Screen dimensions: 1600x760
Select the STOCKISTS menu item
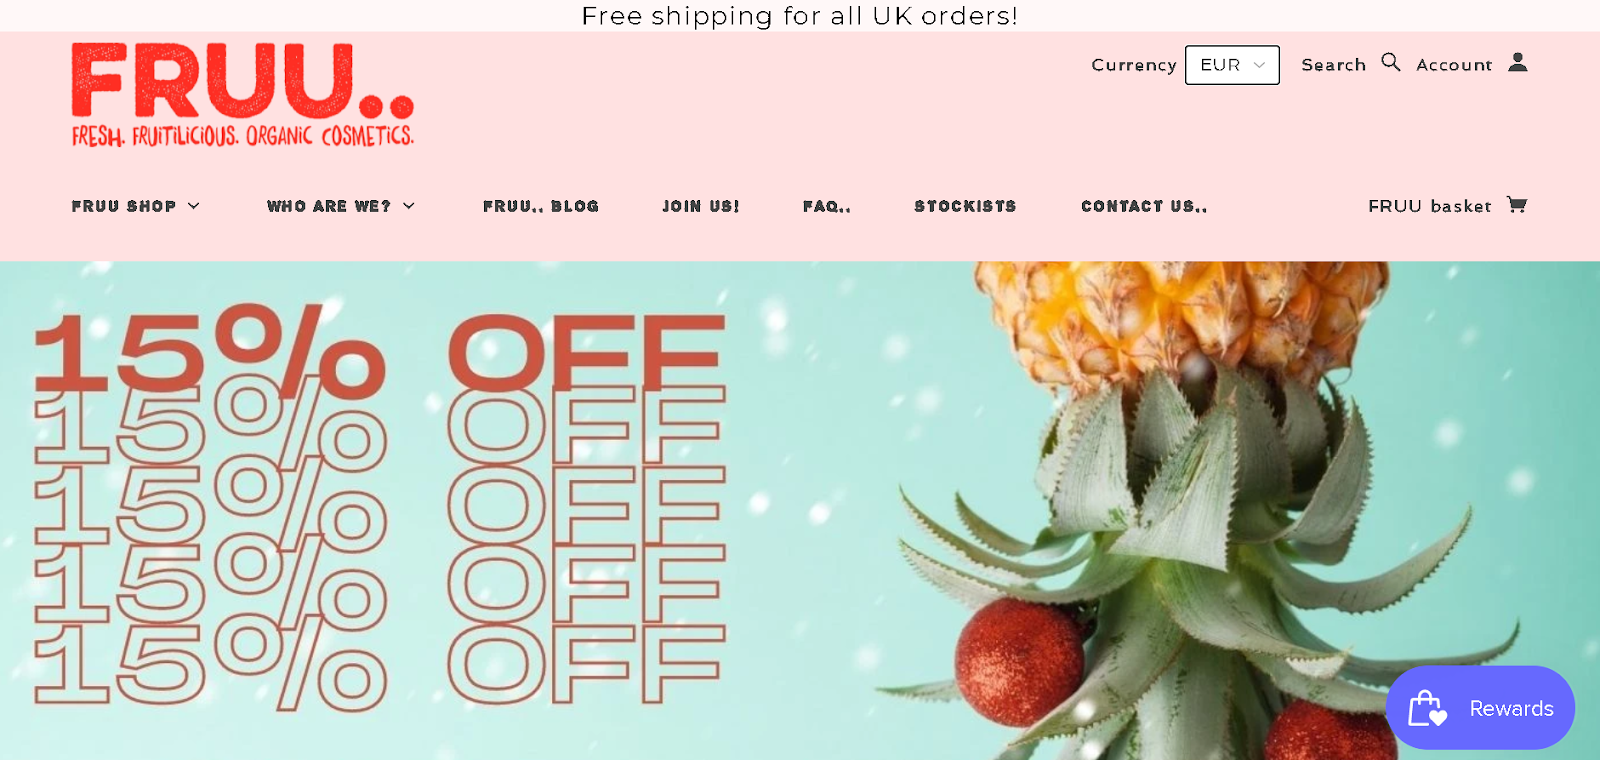click(965, 206)
